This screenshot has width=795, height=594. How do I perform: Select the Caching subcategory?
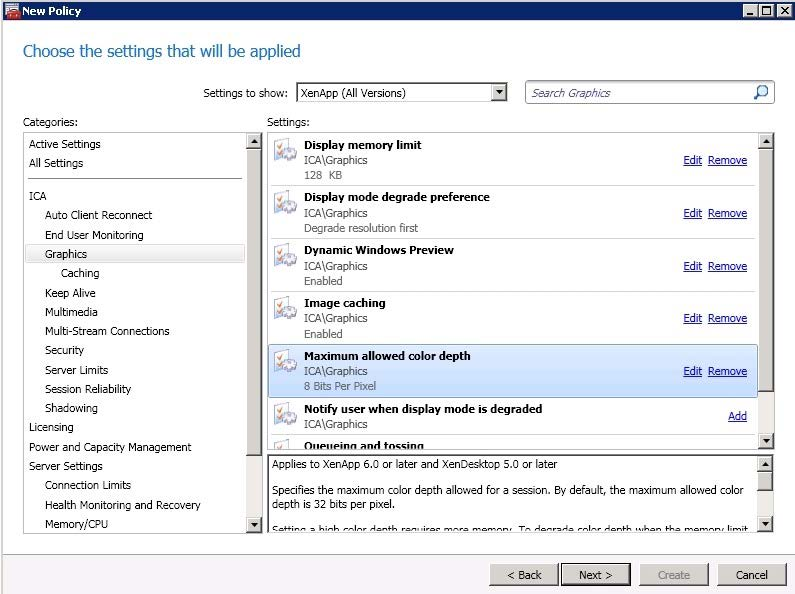[80, 273]
